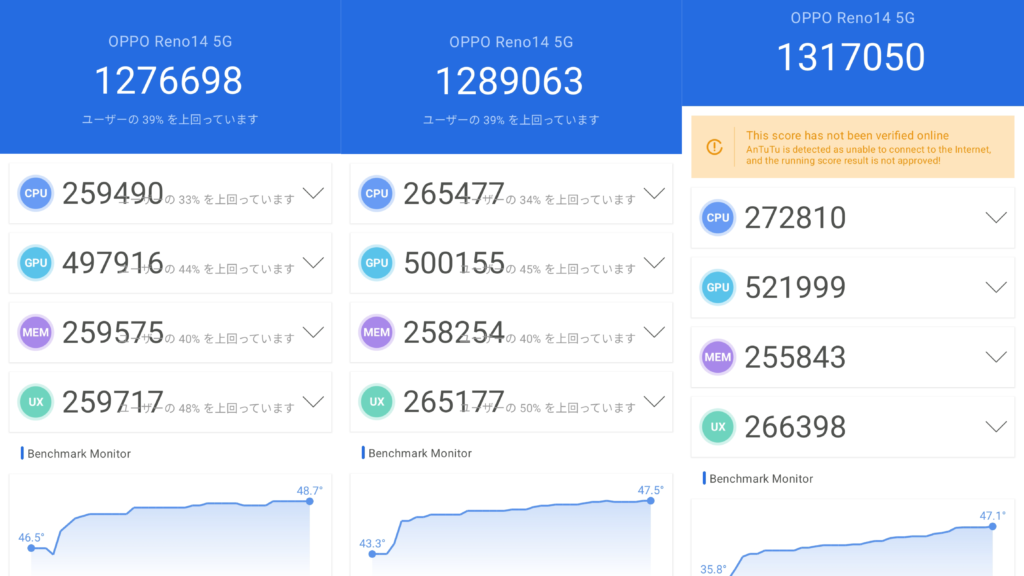The image size is (1024, 576).
Task: Click the 35.8° starting temperature label
Action: (x=713, y=569)
